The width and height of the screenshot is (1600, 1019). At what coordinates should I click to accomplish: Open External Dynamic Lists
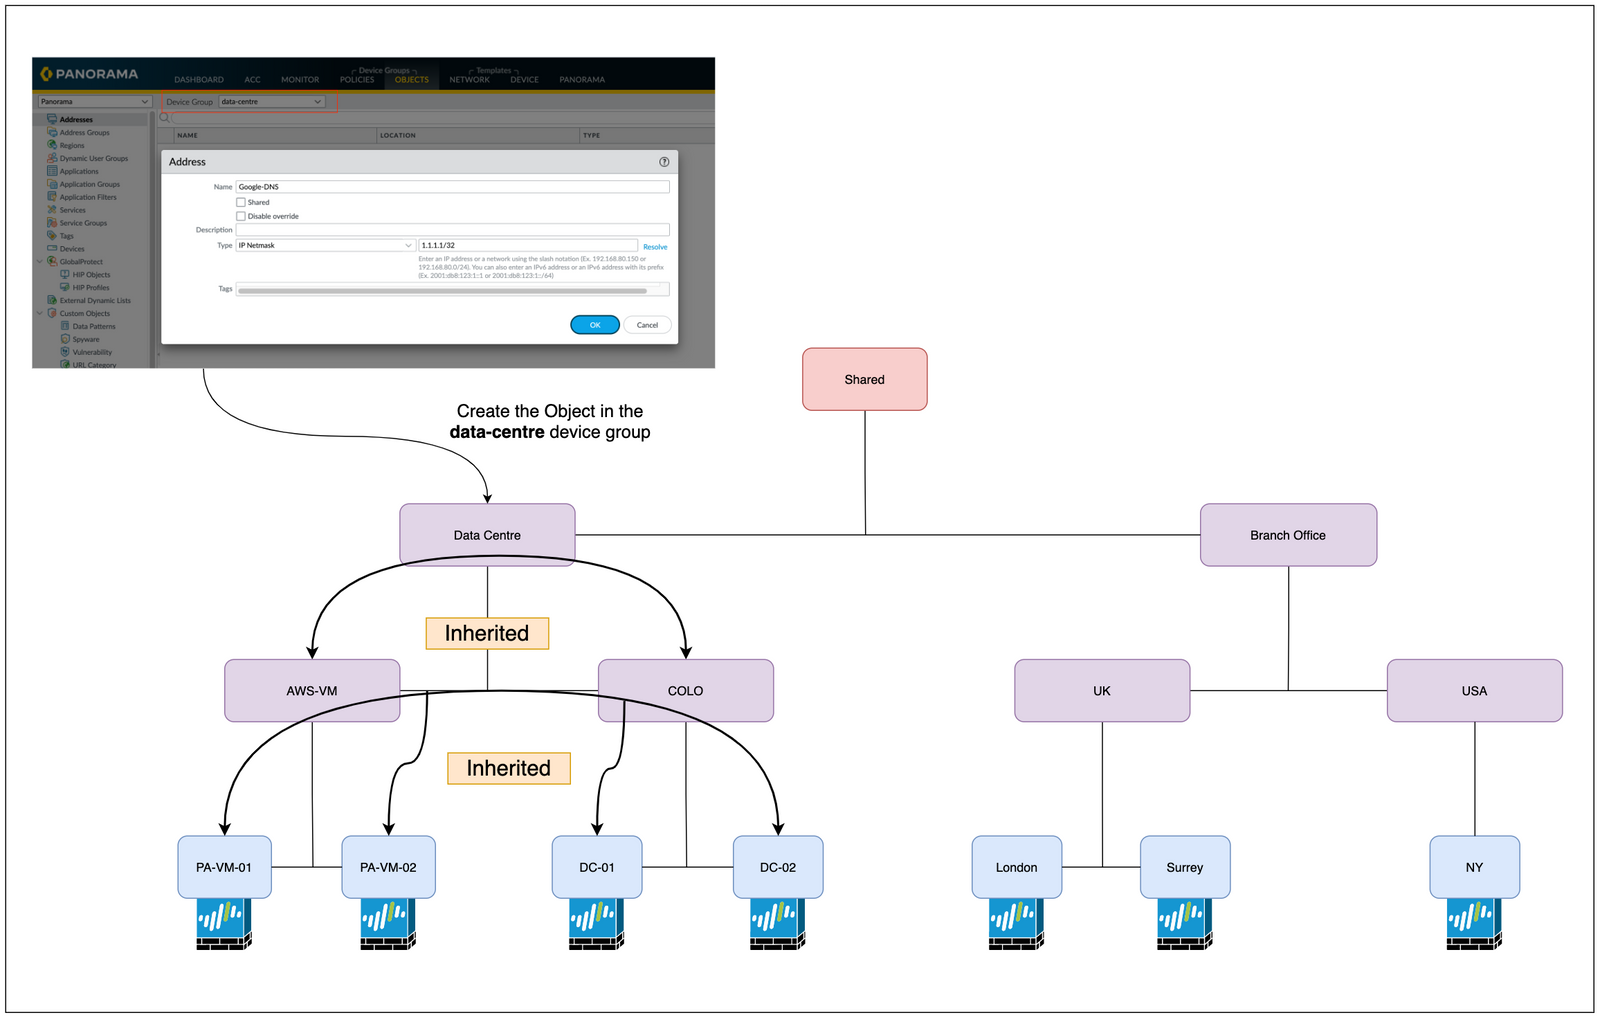95,300
